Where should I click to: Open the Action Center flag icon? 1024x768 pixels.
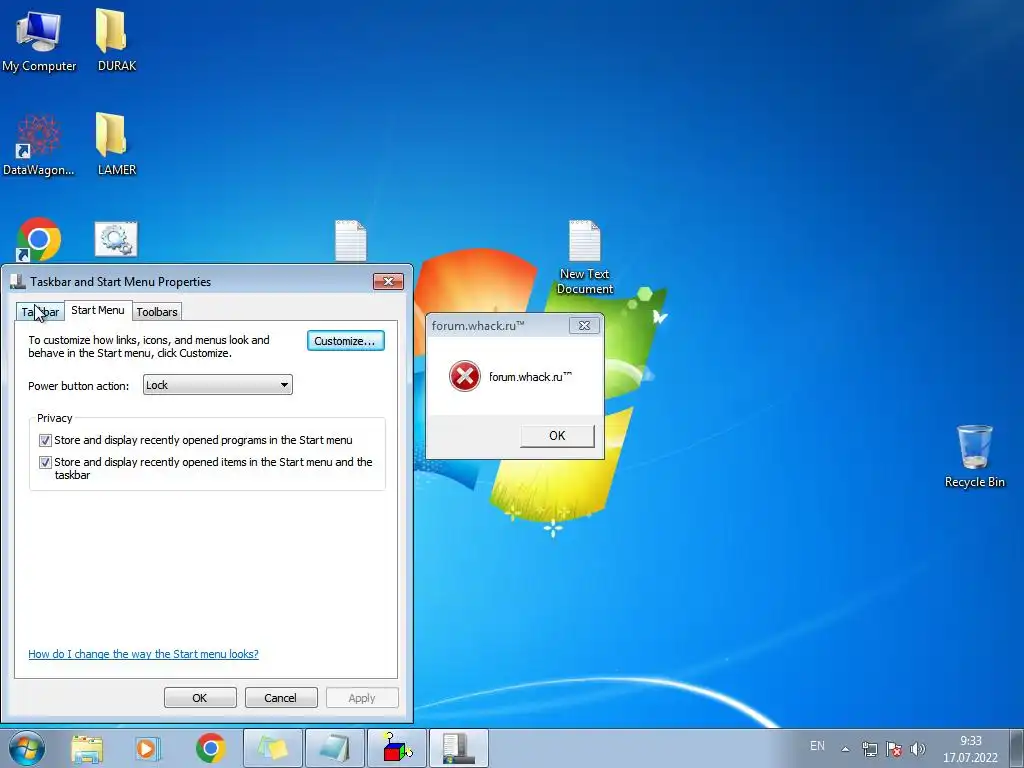pos(894,749)
